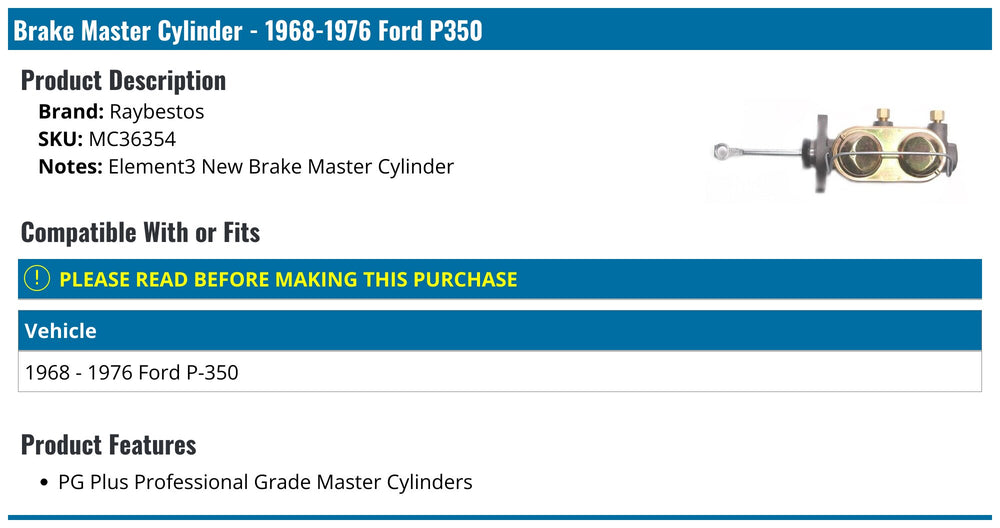Select the Raybestos brand name
The image size is (1000, 528).
[157, 112]
